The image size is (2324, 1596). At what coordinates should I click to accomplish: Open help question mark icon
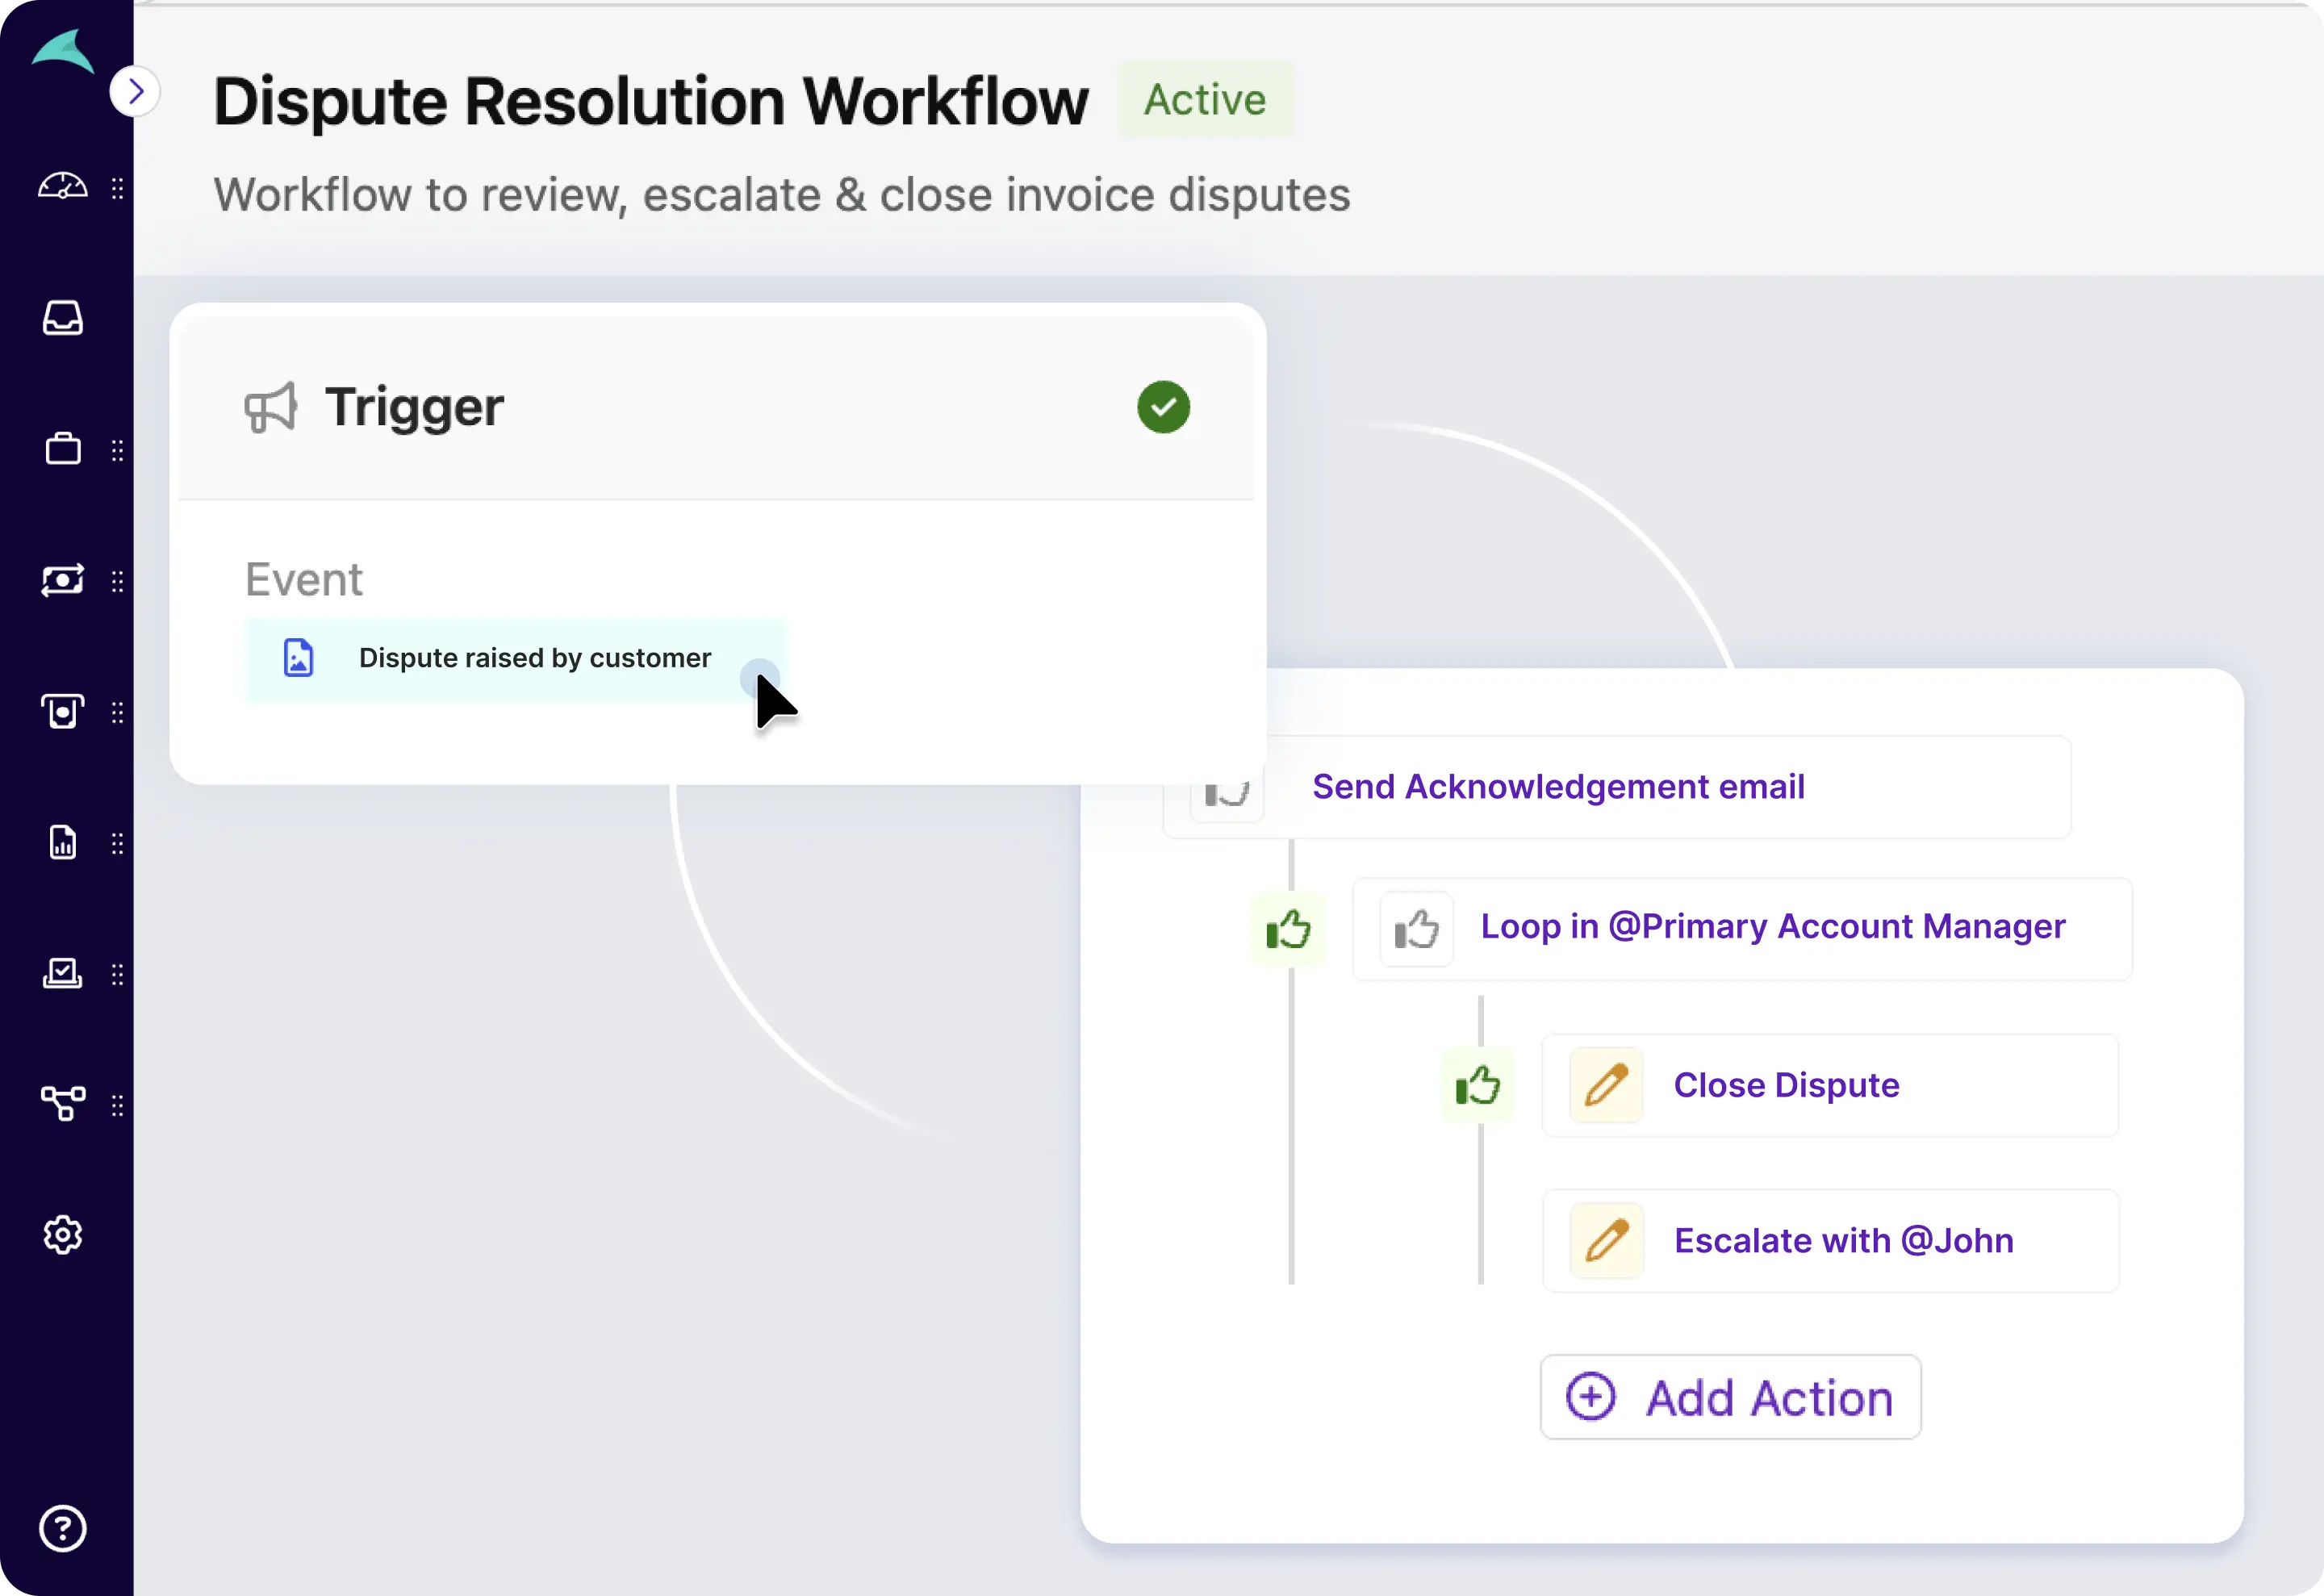(62, 1528)
